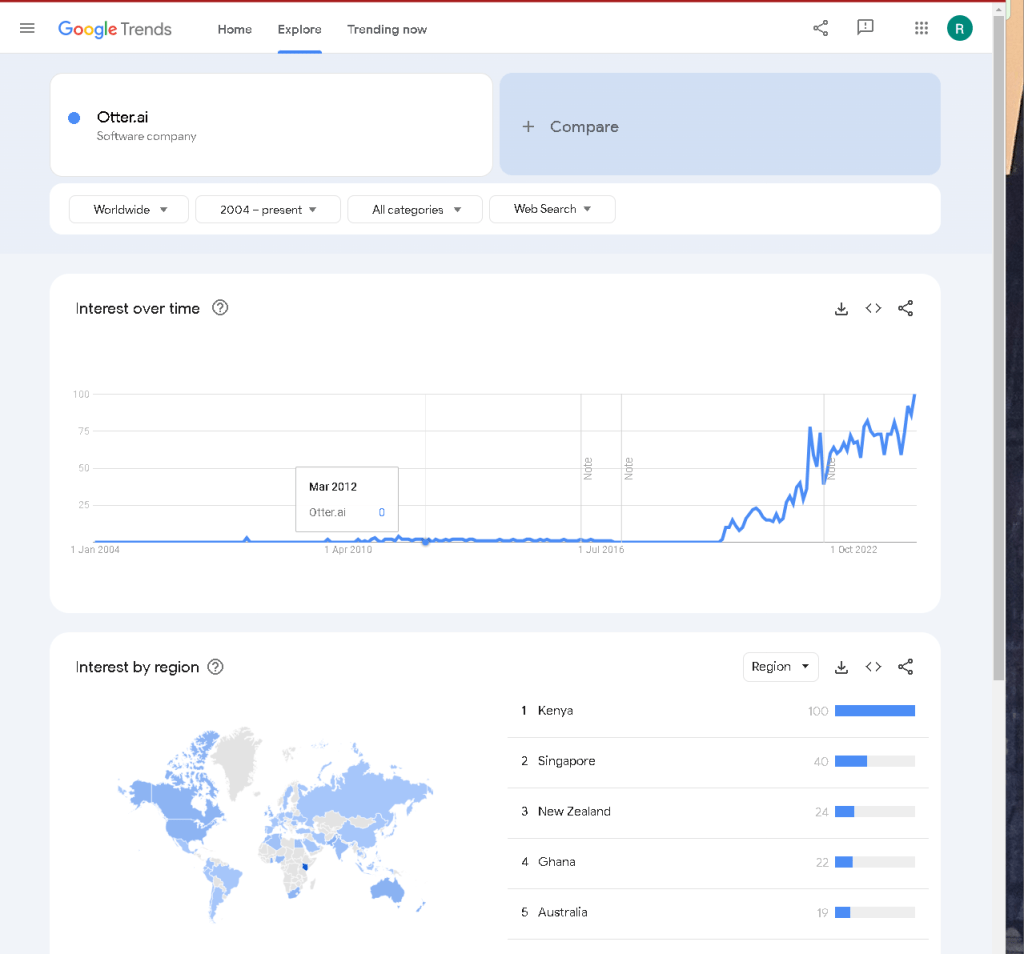The height and width of the screenshot is (954, 1024).
Task: Click the chart peak at value 100
Action: [914, 395]
